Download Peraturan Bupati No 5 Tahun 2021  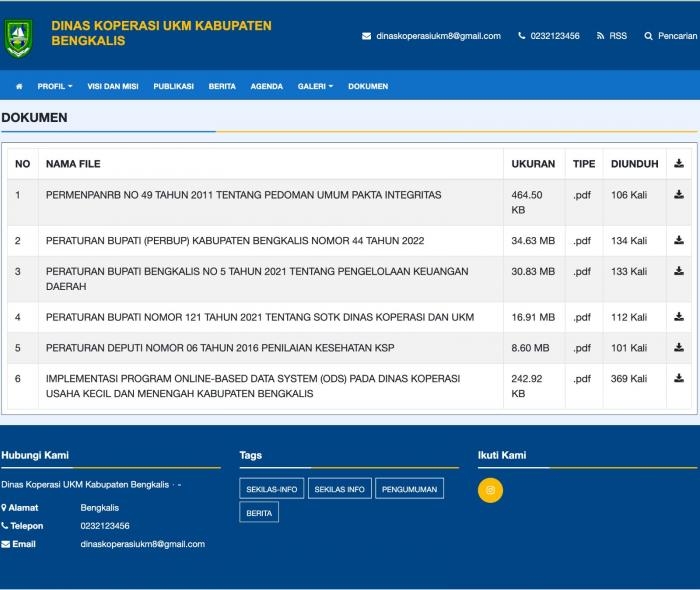click(679, 271)
